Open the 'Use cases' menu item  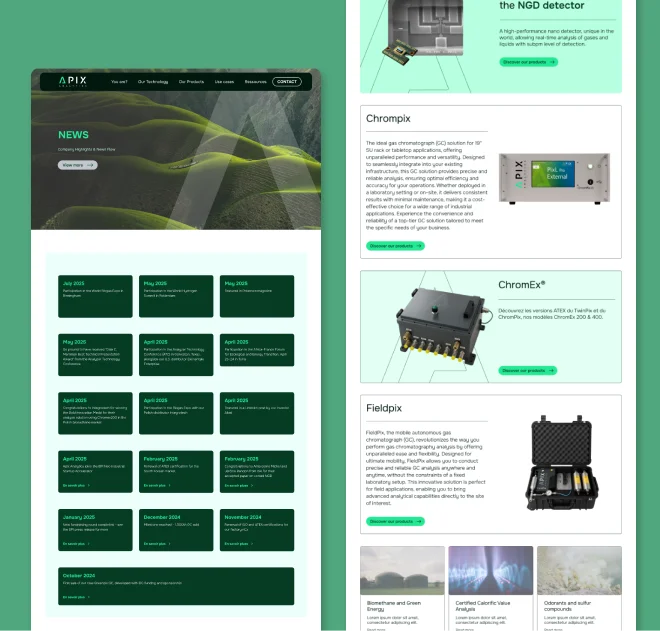click(224, 82)
